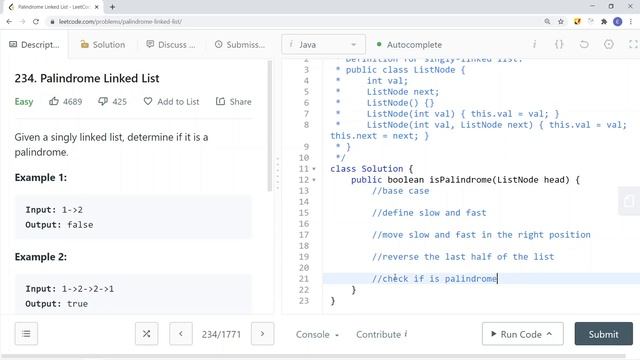Open the problem list hamburger icon

point(27,334)
